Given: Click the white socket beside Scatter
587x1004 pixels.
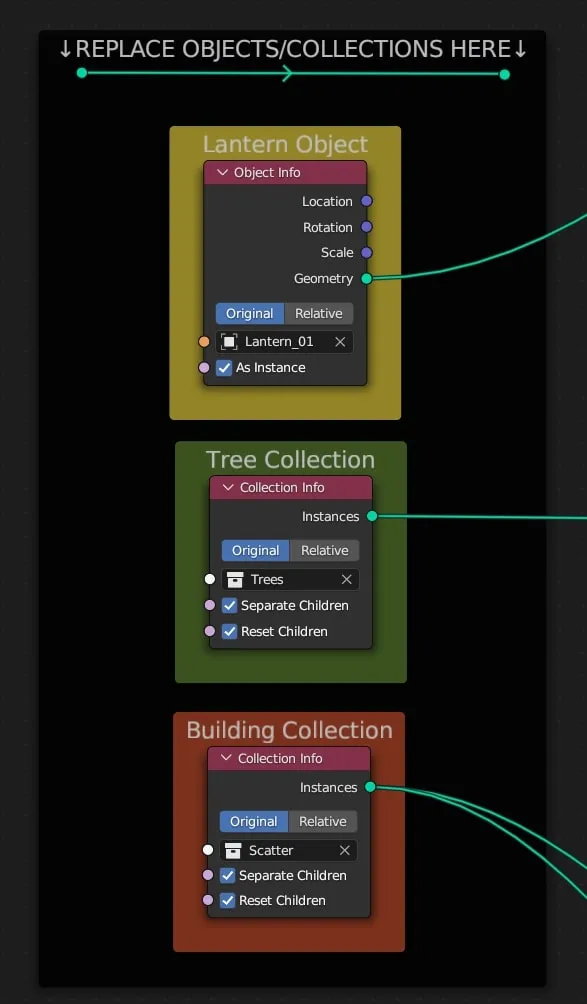Looking at the screenshot, I should click(208, 850).
